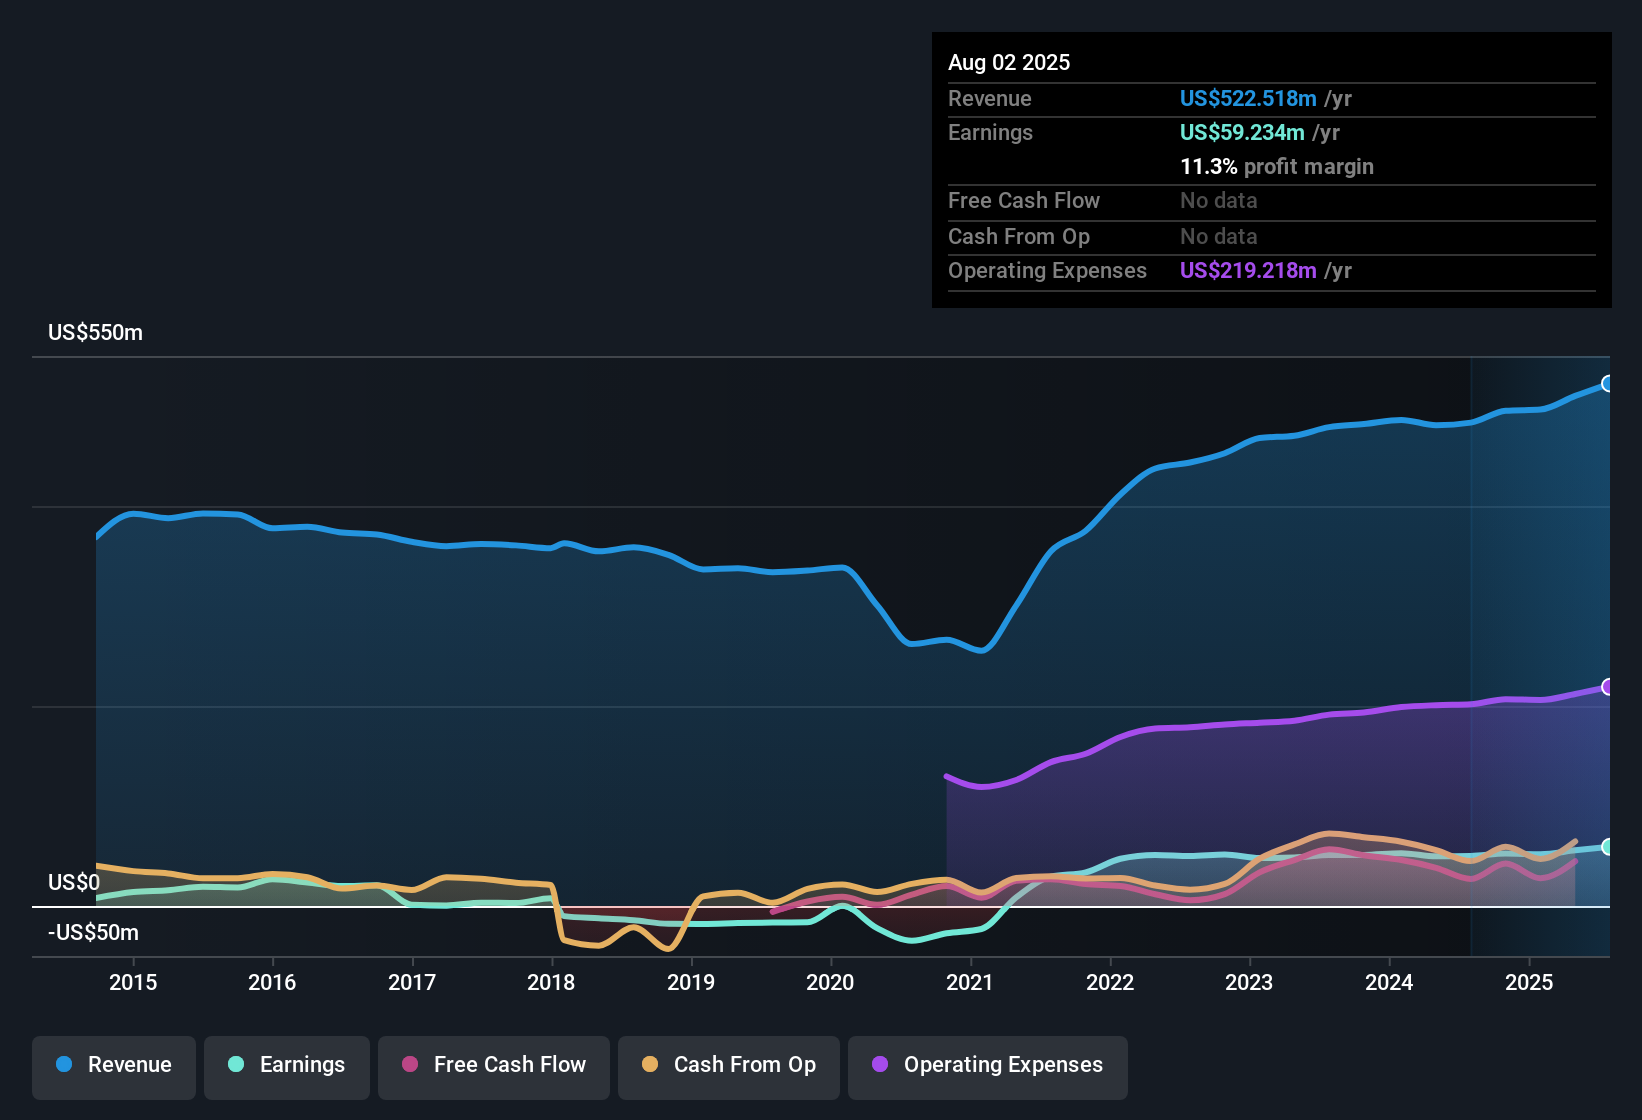Image resolution: width=1642 pixels, height=1120 pixels.
Task: Click the Free Cash Flow pink legend dot
Action: (x=408, y=1066)
